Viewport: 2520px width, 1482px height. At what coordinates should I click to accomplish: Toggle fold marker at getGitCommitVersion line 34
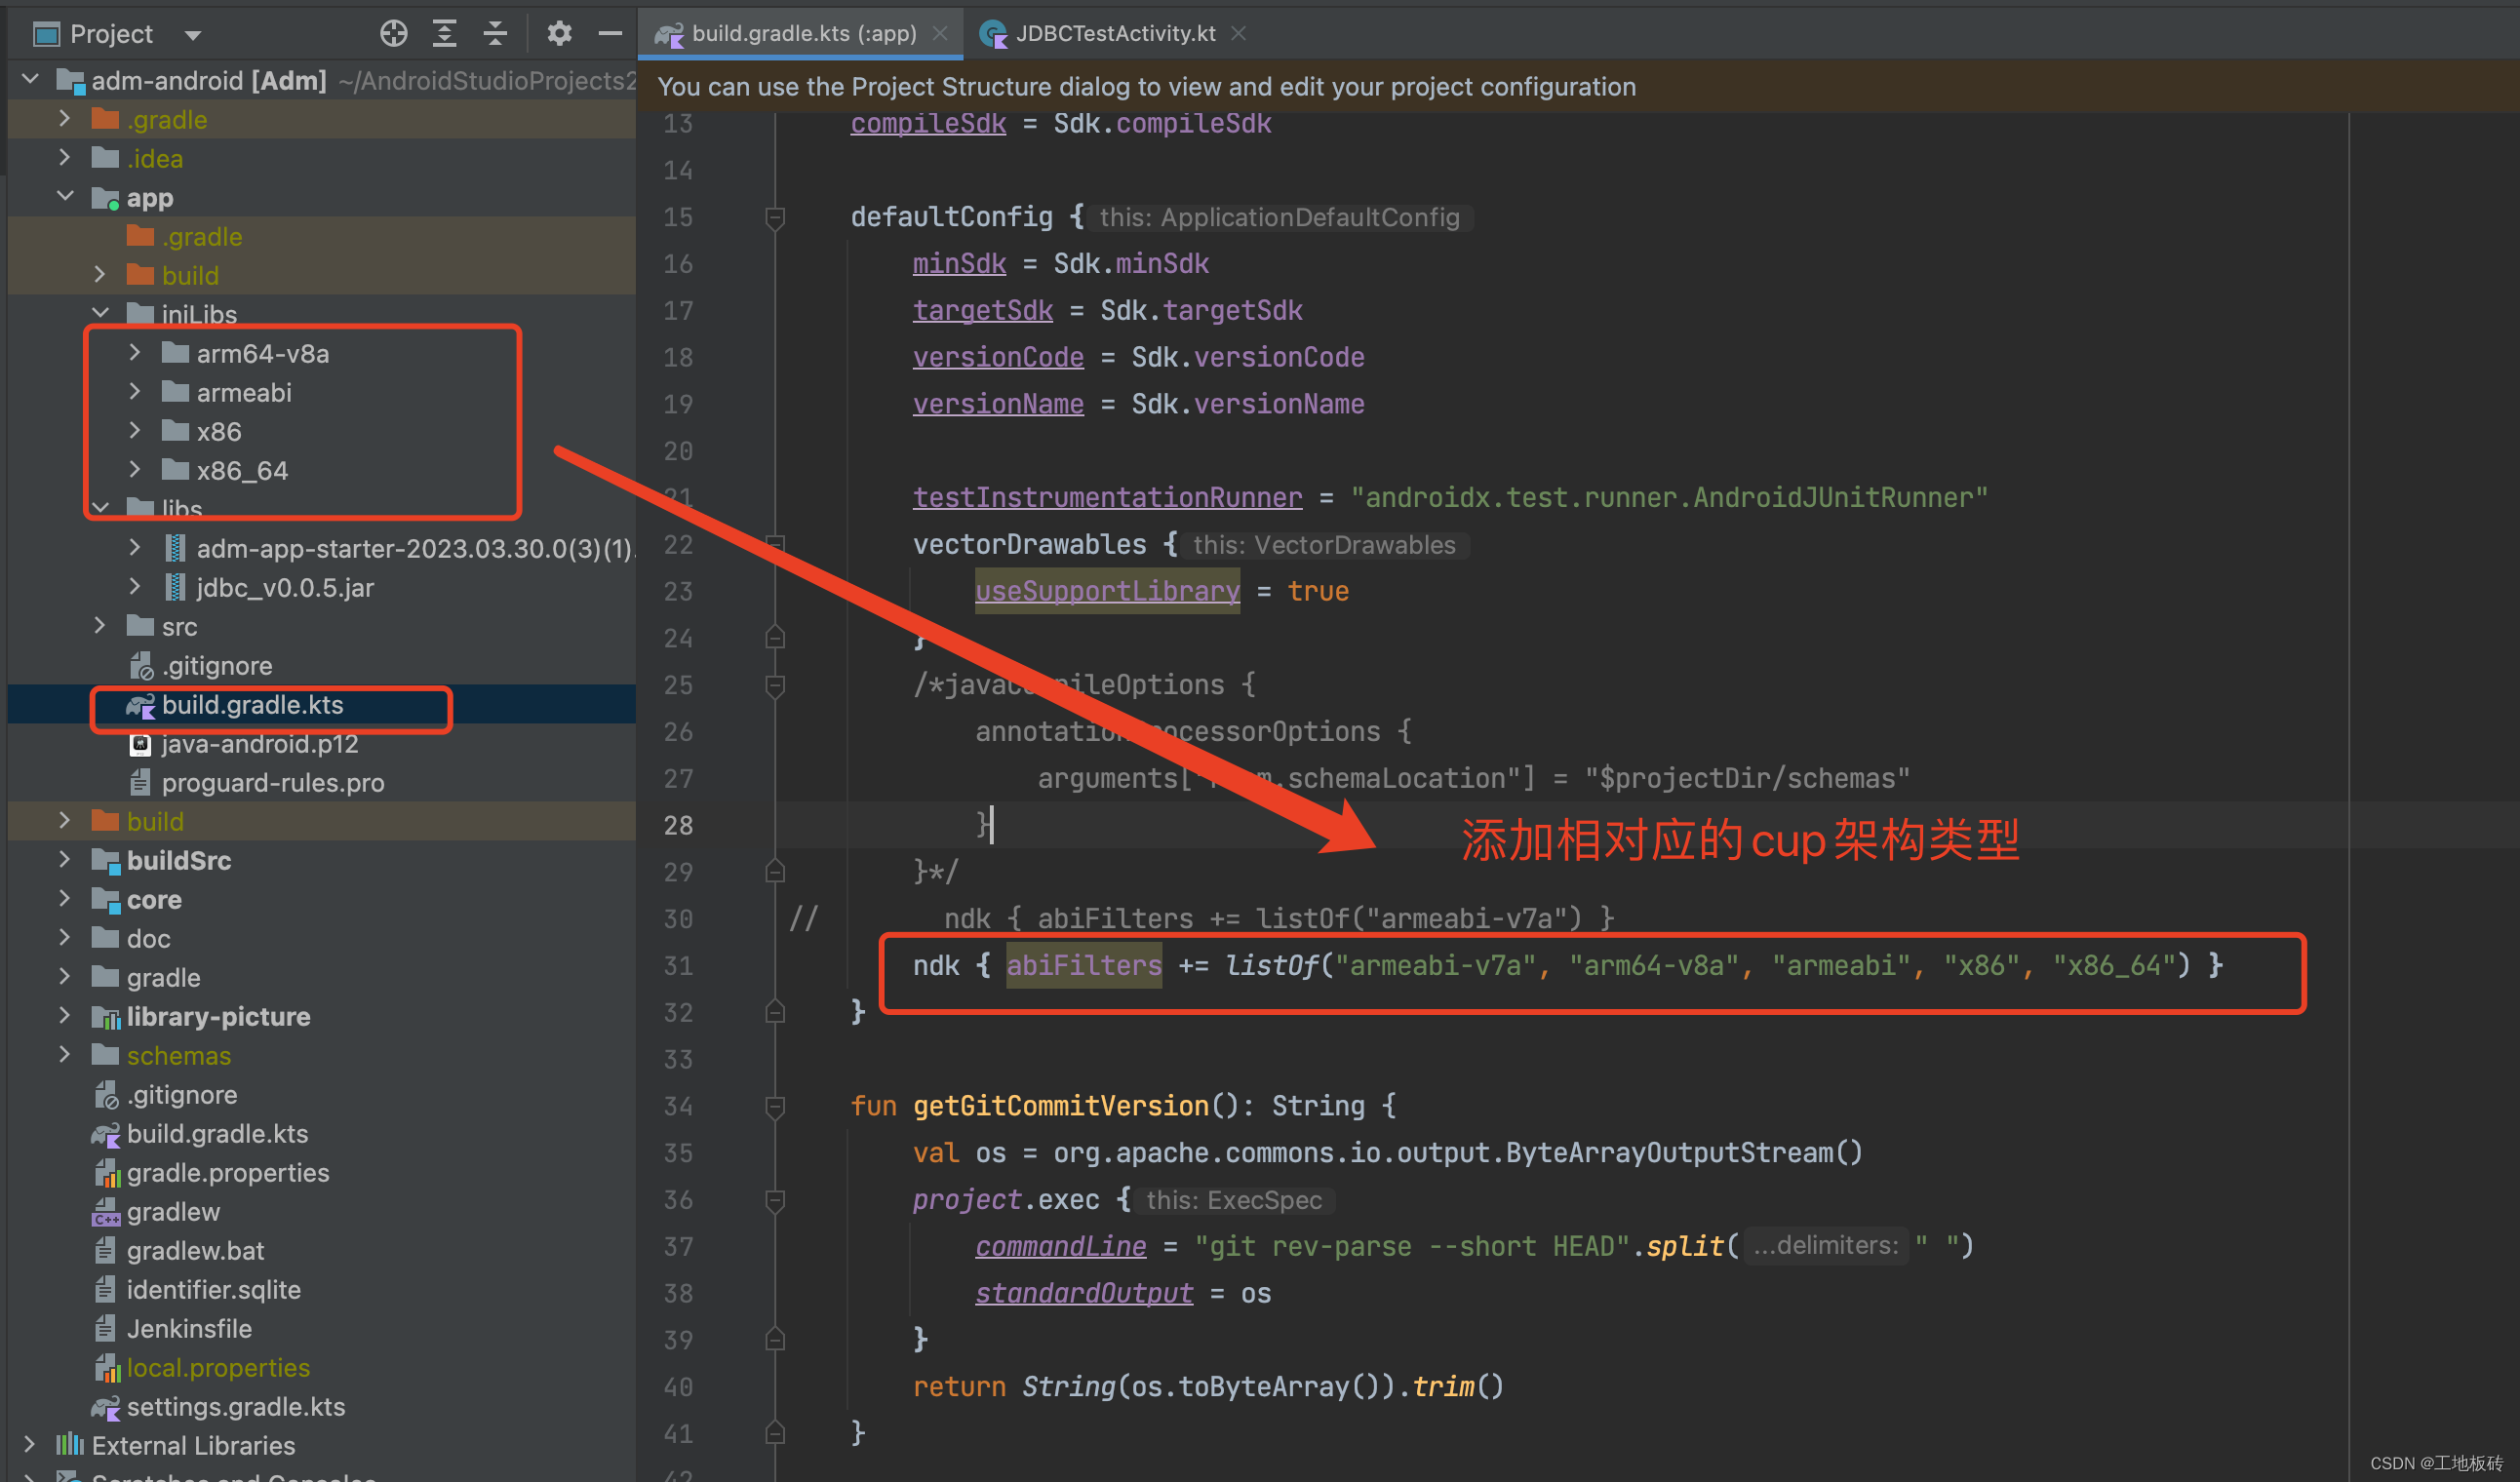pos(775,1106)
